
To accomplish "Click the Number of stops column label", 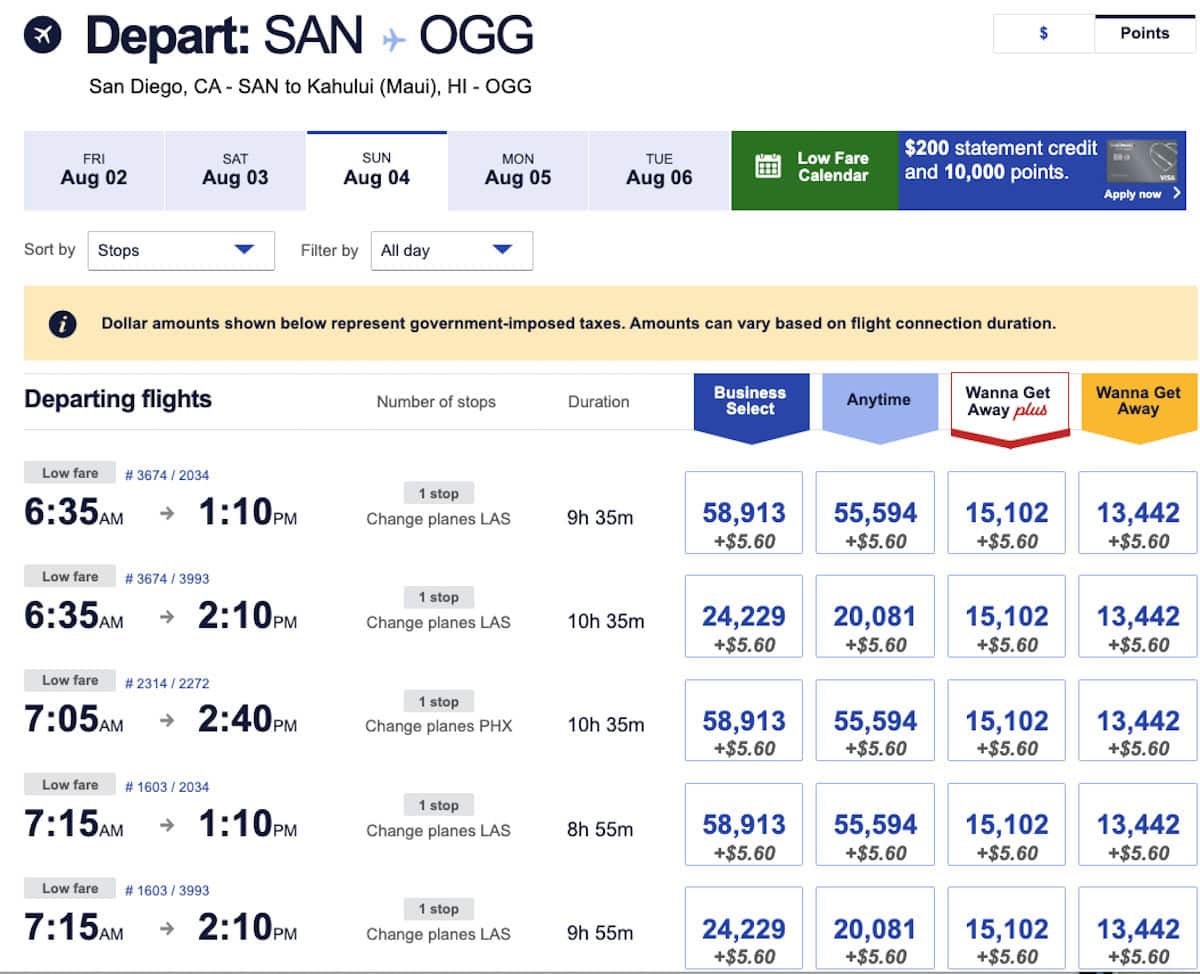I will click(x=436, y=402).
